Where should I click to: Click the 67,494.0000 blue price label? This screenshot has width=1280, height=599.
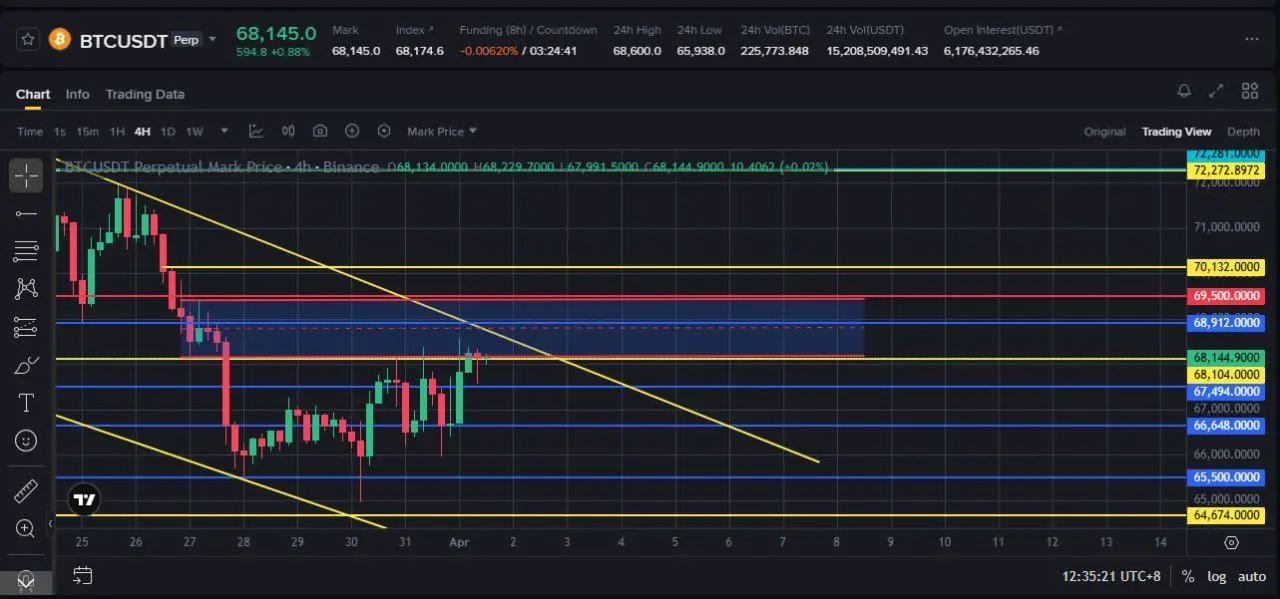point(1226,392)
